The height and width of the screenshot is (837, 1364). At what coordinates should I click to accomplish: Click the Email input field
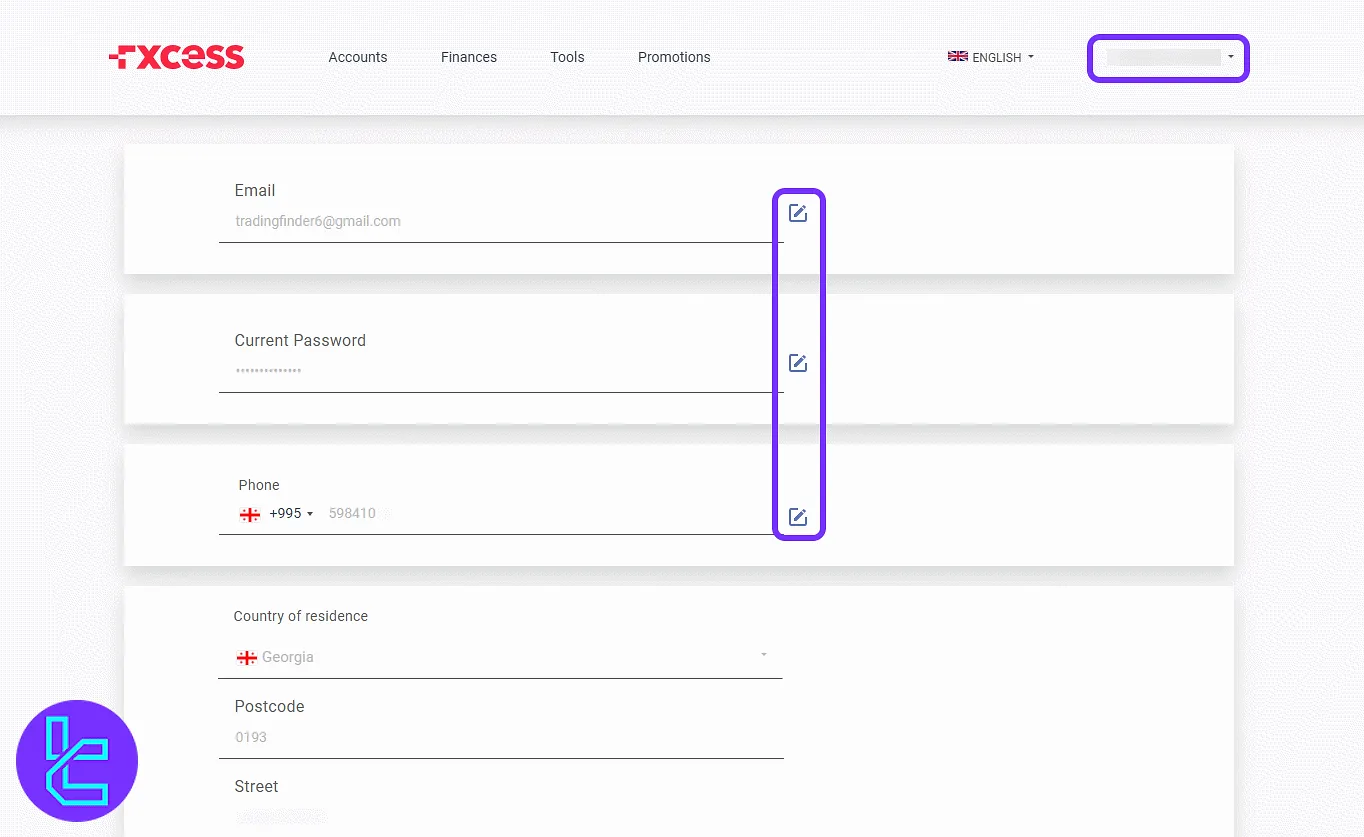click(500, 221)
